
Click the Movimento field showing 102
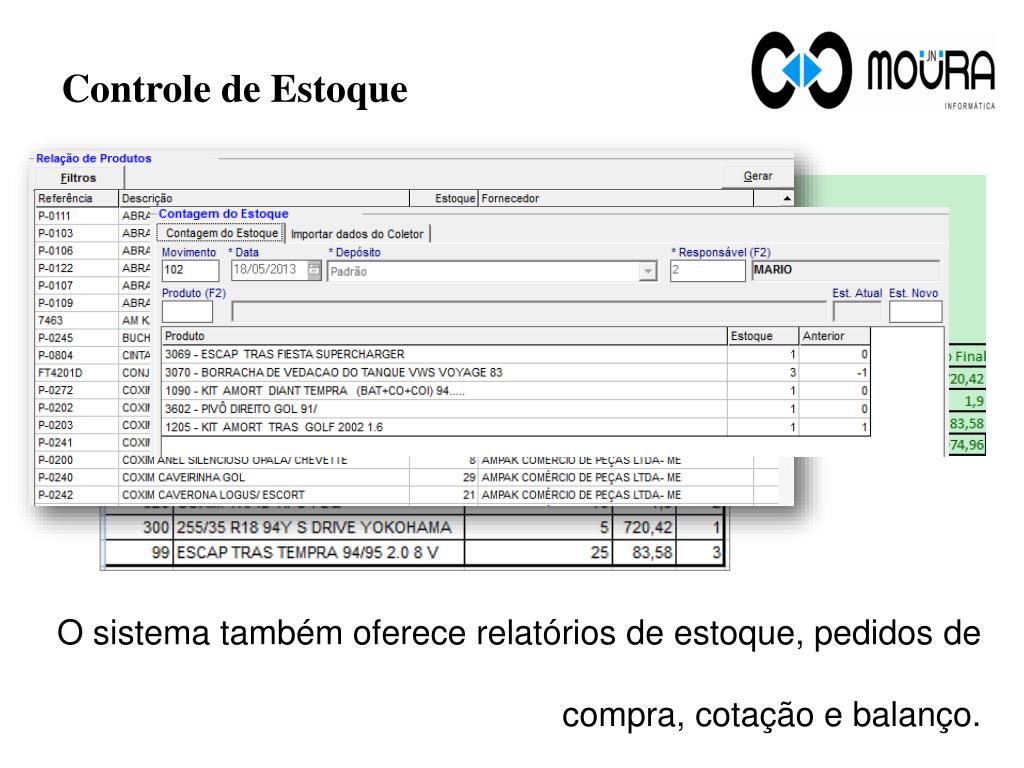[x=190, y=270]
